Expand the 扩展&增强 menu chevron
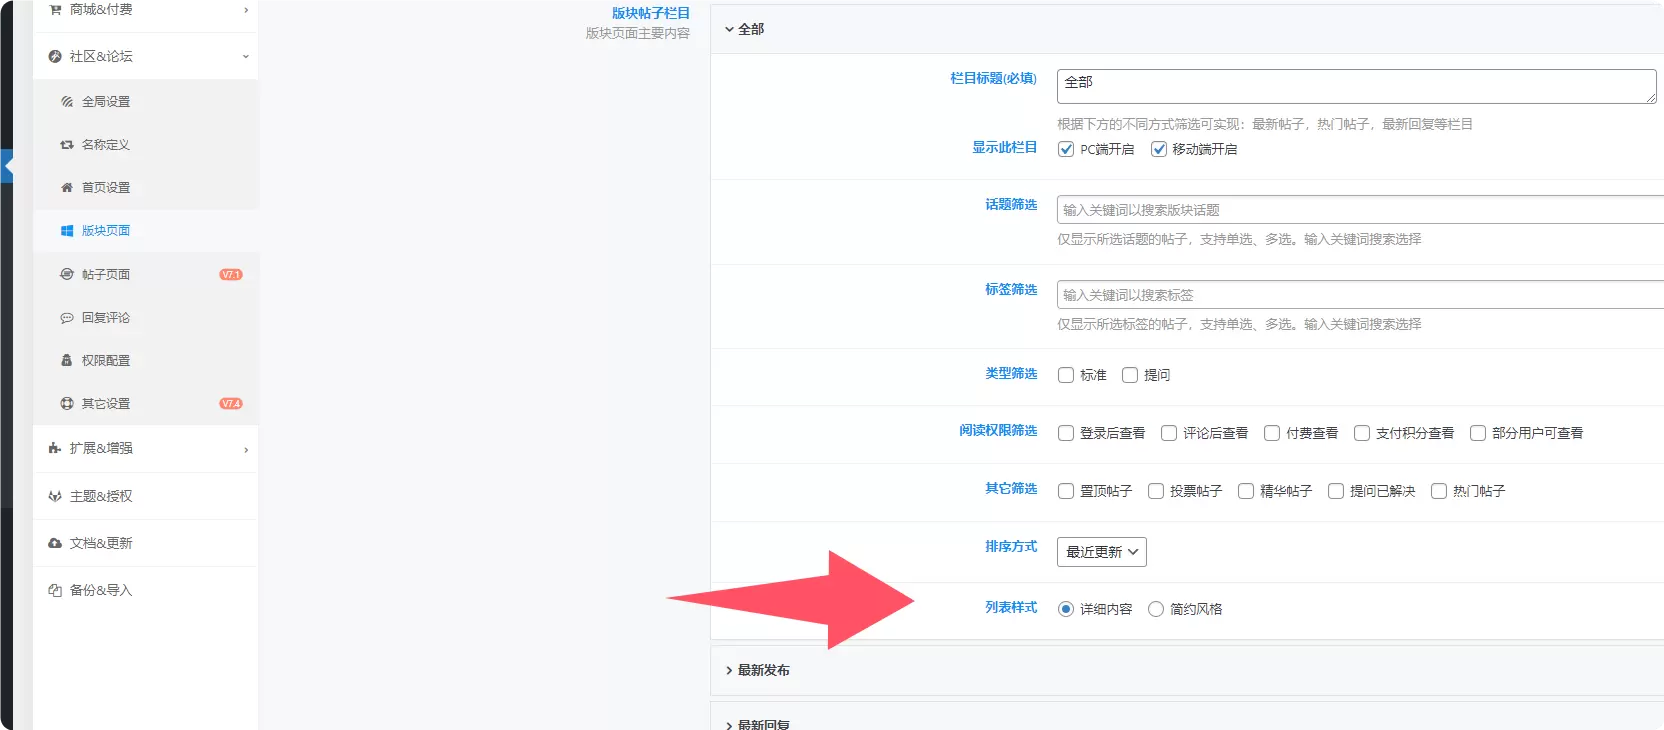Screen dimensions: 1664x730 (246, 450)
